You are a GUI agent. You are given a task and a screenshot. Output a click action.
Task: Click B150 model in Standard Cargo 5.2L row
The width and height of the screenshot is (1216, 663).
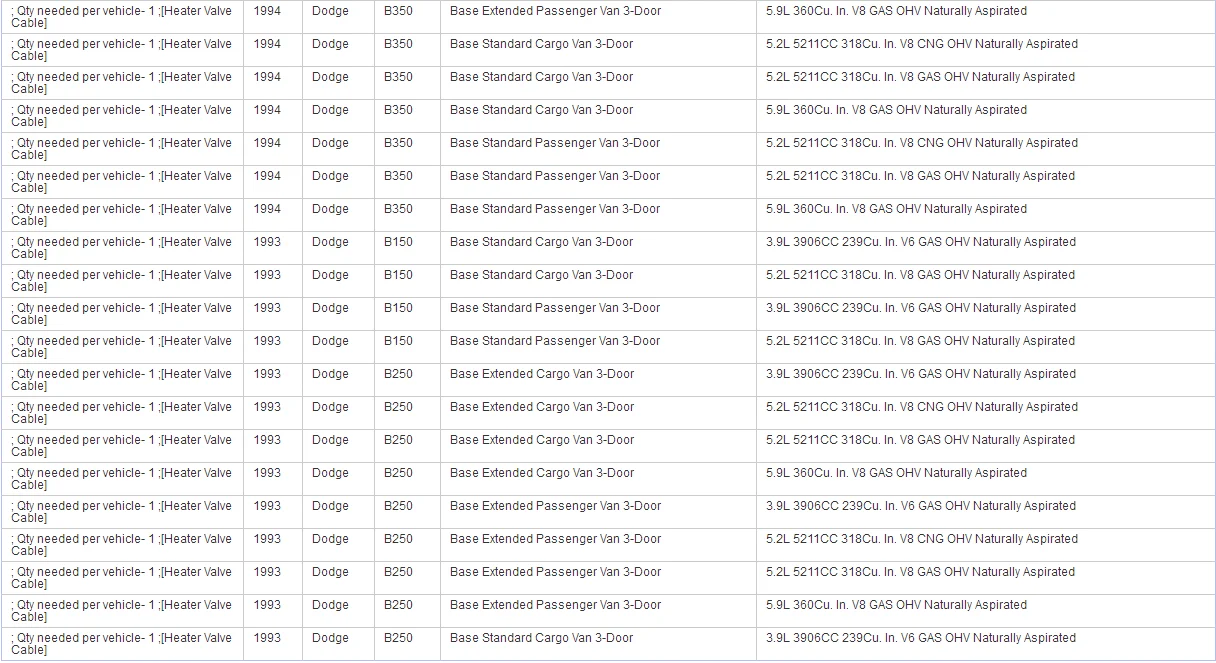coord(398,275)
